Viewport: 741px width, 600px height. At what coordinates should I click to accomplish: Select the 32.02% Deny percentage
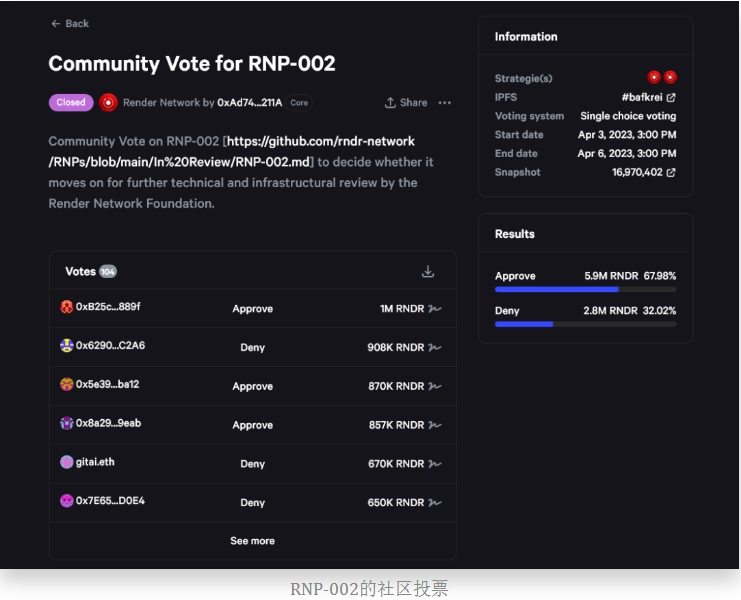(659, 310)
